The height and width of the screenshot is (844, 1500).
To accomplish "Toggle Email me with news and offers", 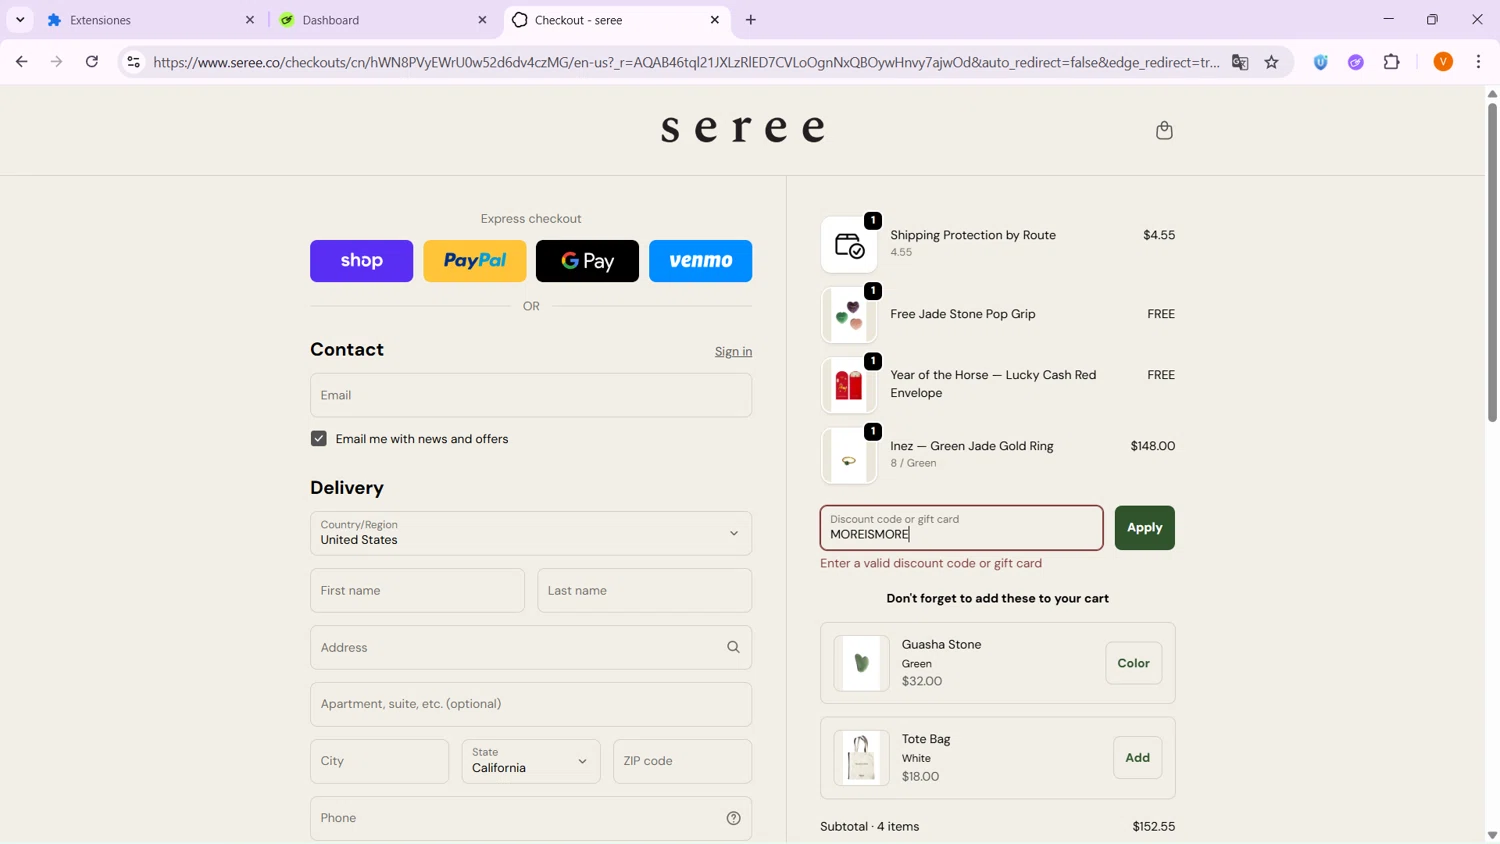I will click(319, 439).
